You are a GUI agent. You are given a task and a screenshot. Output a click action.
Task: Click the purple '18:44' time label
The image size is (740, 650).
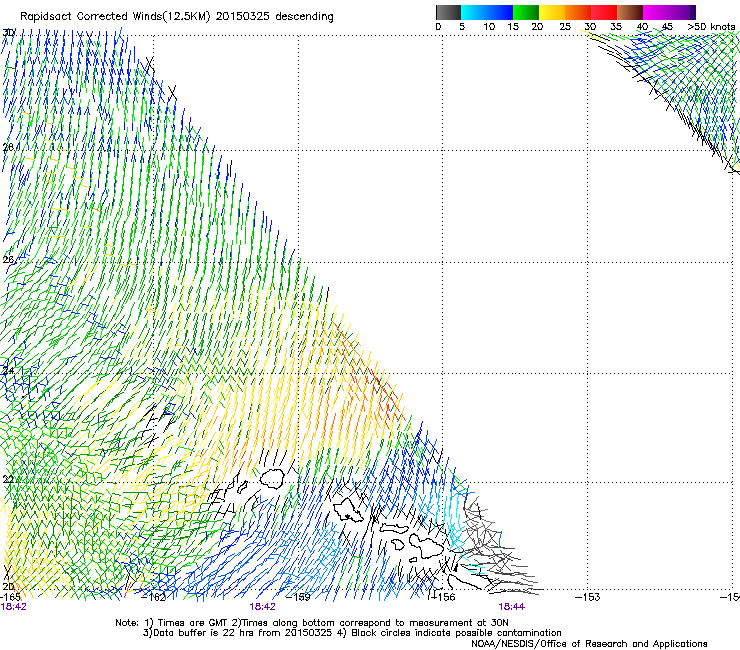pyautogui.click(x=512, y=607)
